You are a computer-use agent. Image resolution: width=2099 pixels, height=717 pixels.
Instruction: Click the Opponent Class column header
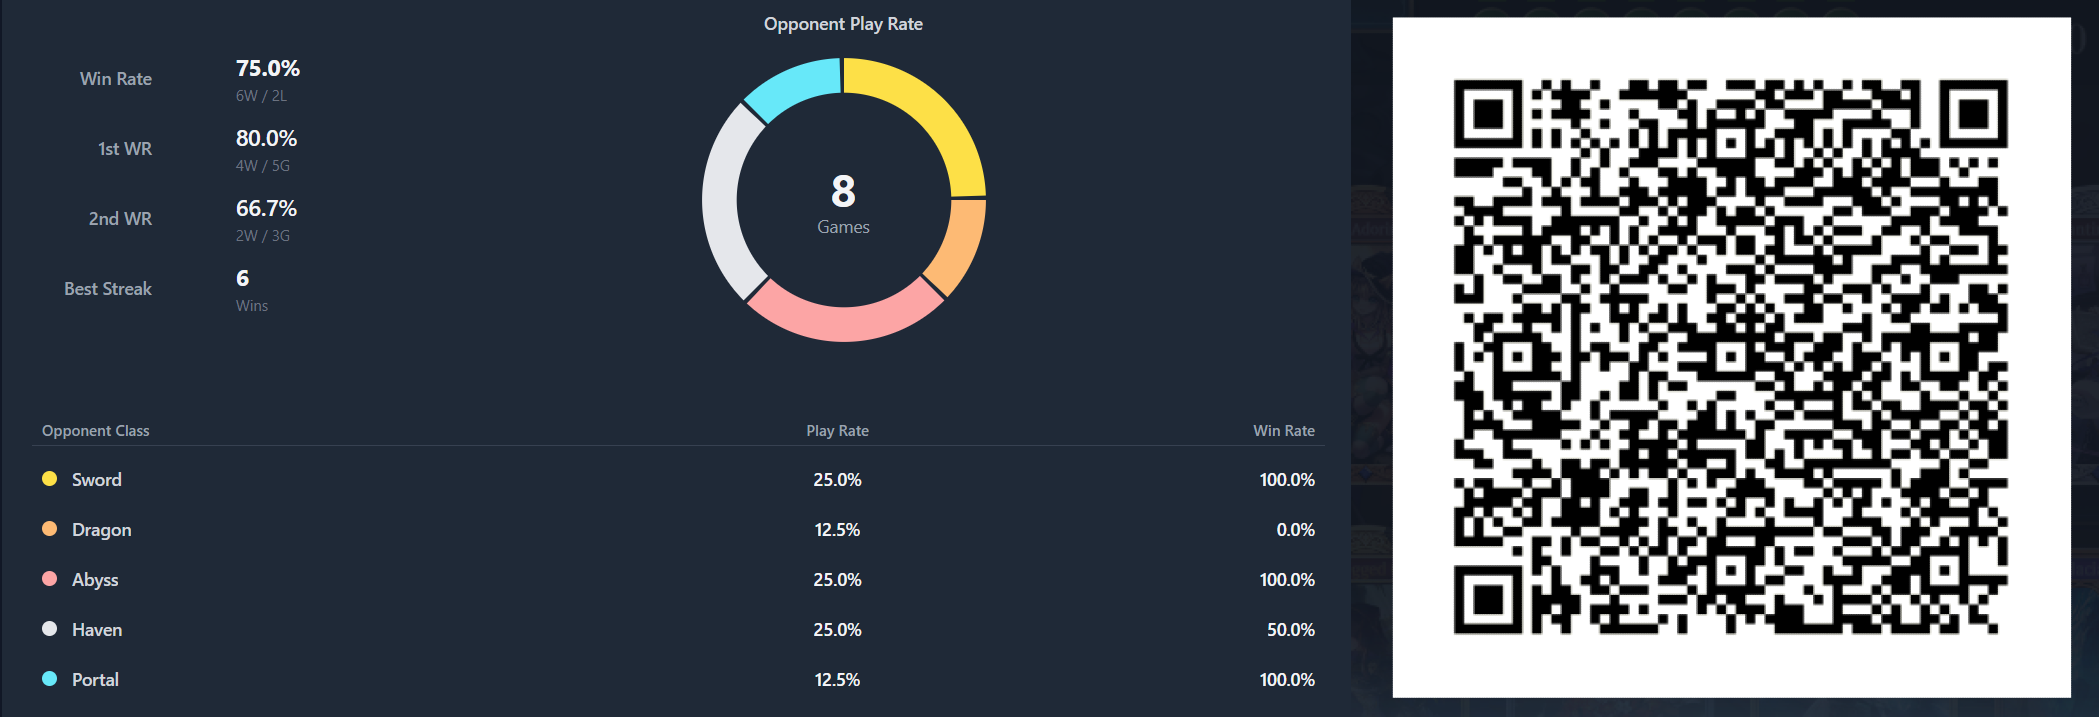point(96,431)
